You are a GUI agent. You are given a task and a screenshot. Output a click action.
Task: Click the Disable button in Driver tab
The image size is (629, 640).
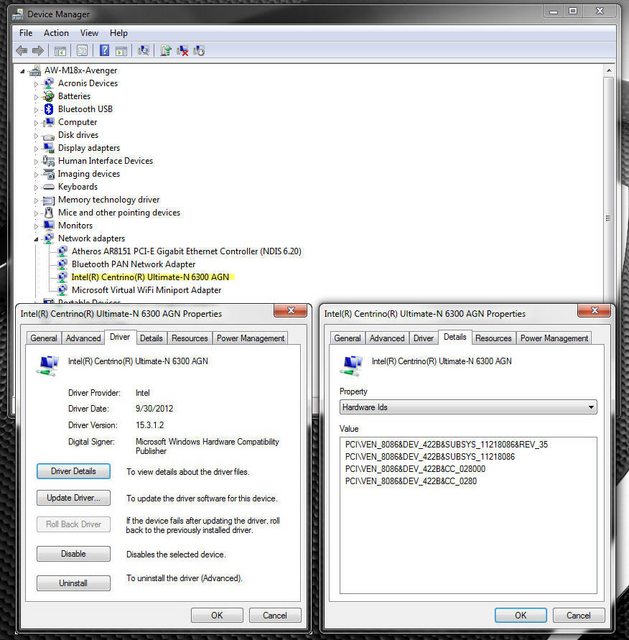pyautogui.click(x=73, y=554)
